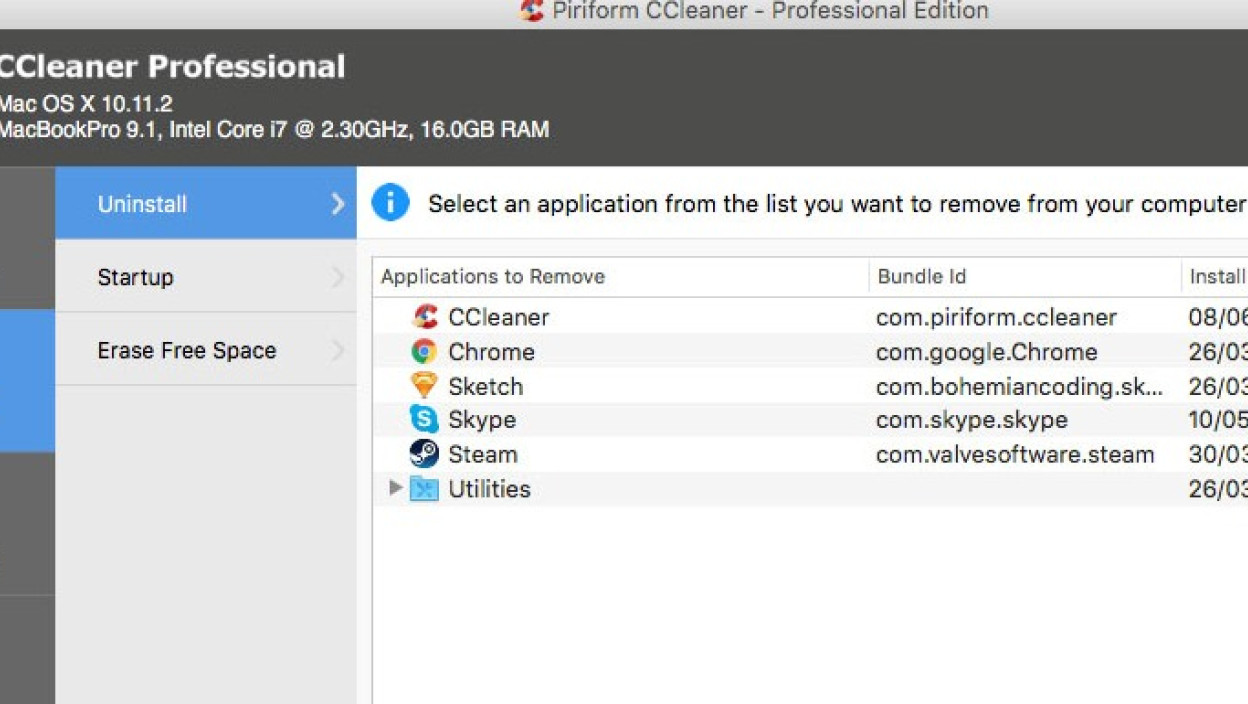Select the Sketch application name
1248x704 pixels.
485,386
